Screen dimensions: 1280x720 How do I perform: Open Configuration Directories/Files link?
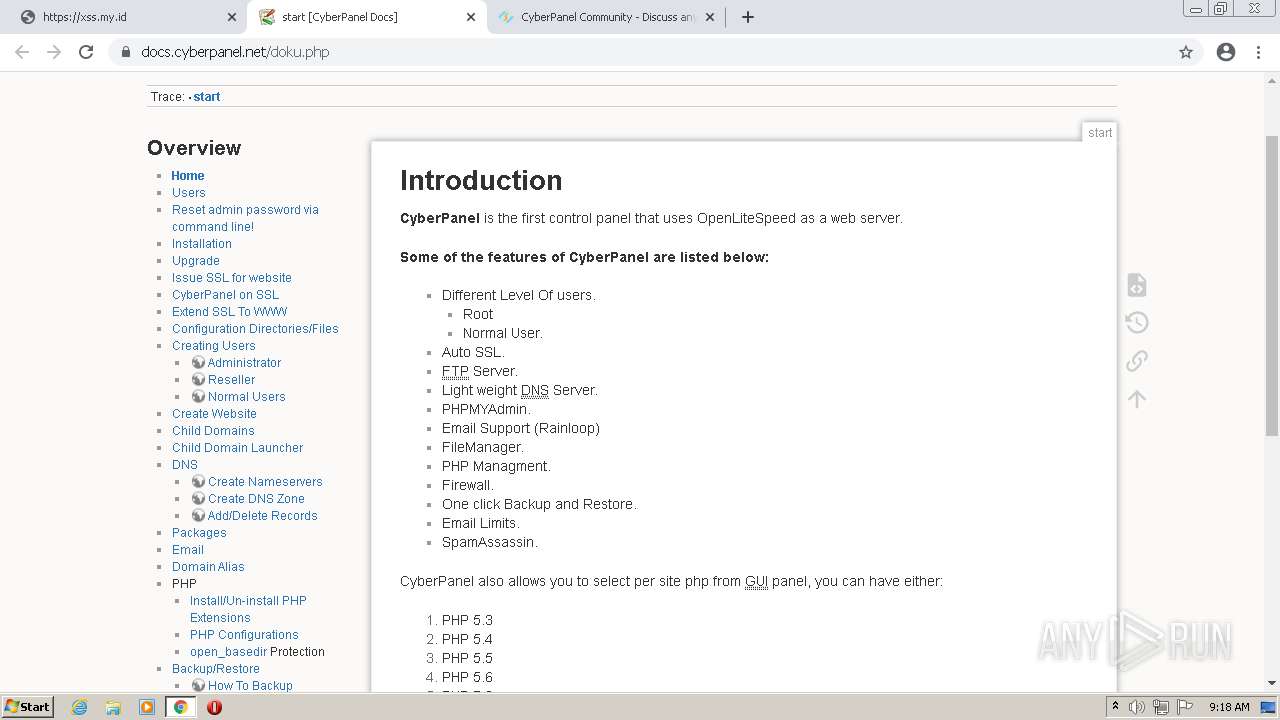click(255, 329)
